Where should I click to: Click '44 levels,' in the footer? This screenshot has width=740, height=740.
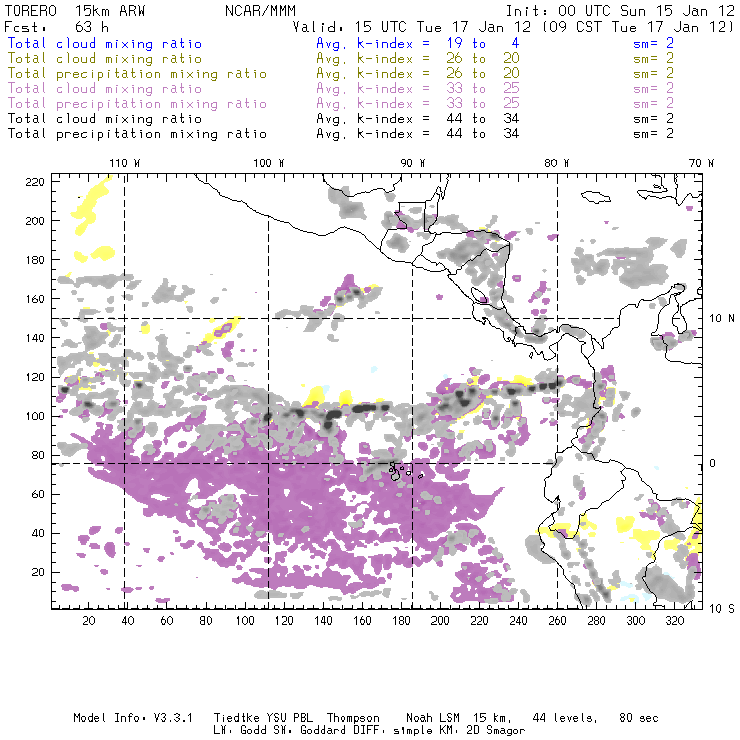pyautogui.click(x=565, y=718)
